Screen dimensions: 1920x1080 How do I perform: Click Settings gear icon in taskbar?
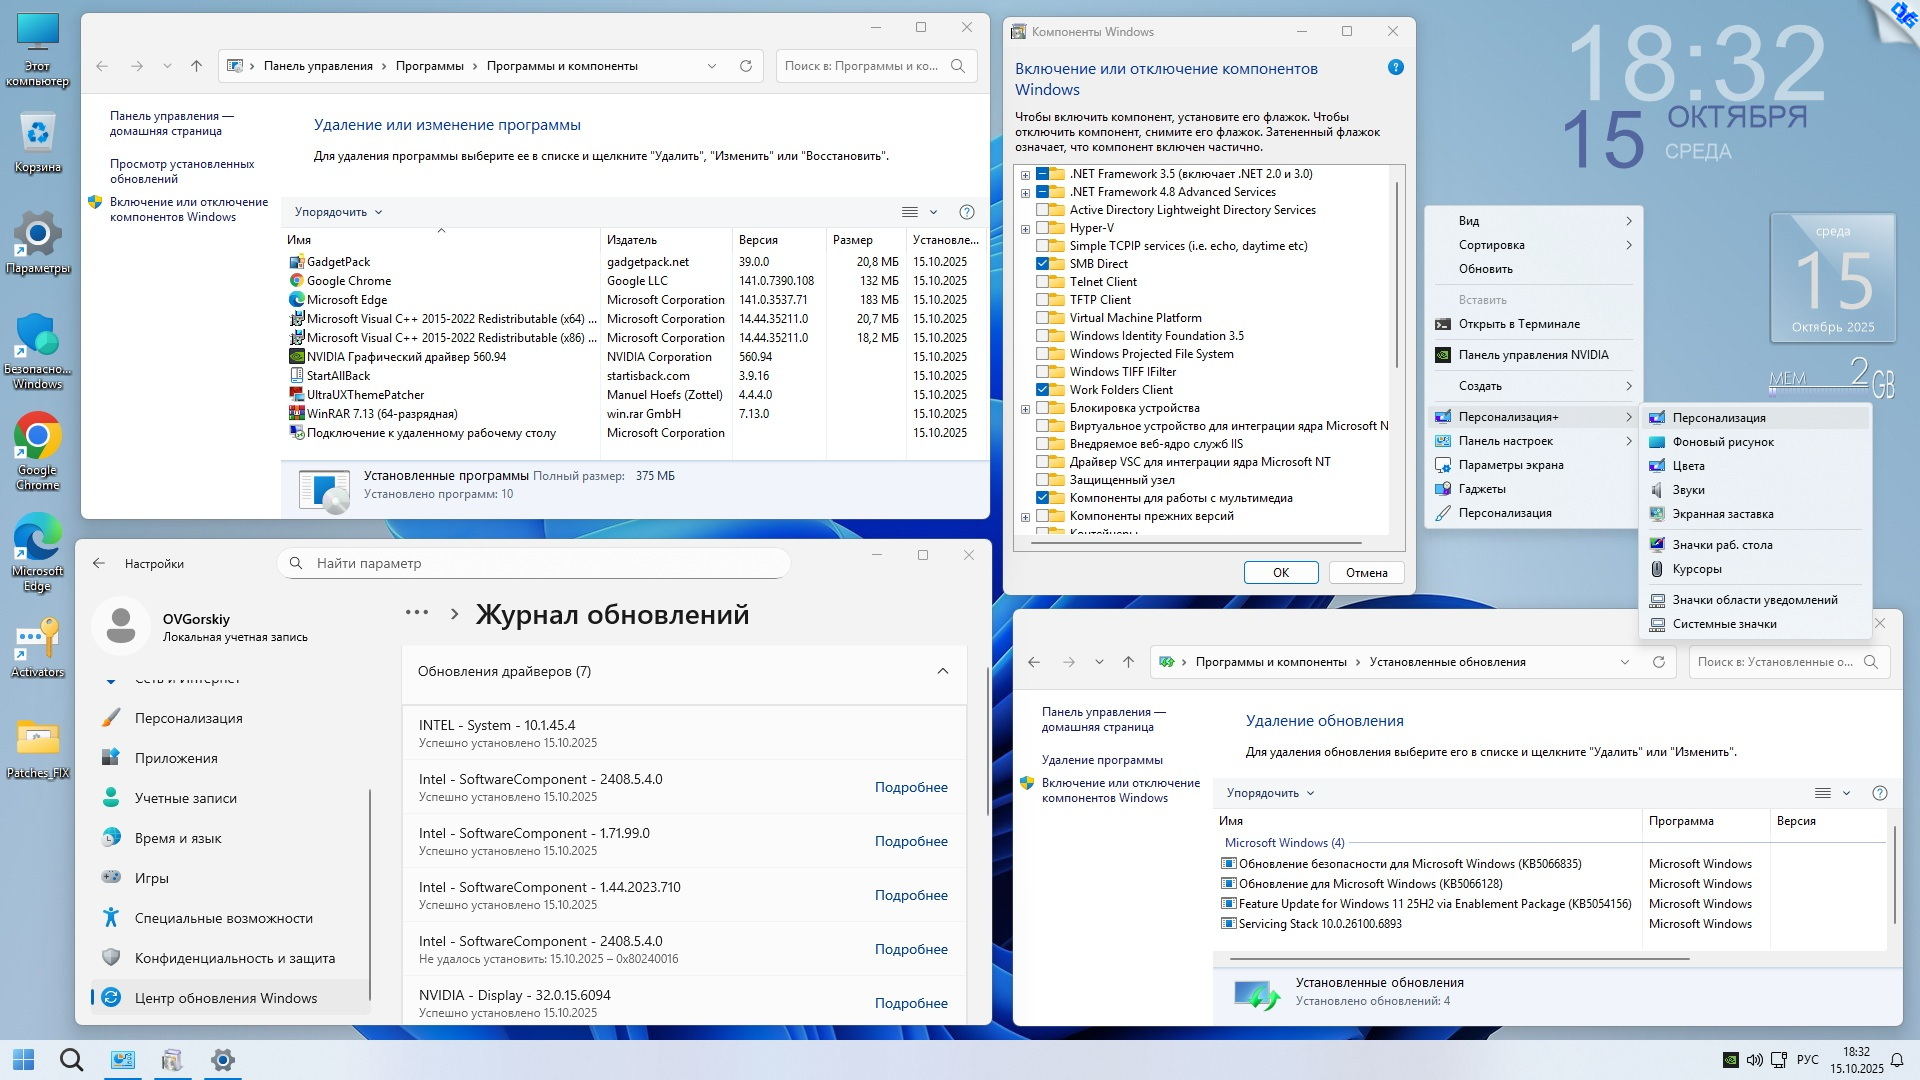click(x=222, y=1060)
